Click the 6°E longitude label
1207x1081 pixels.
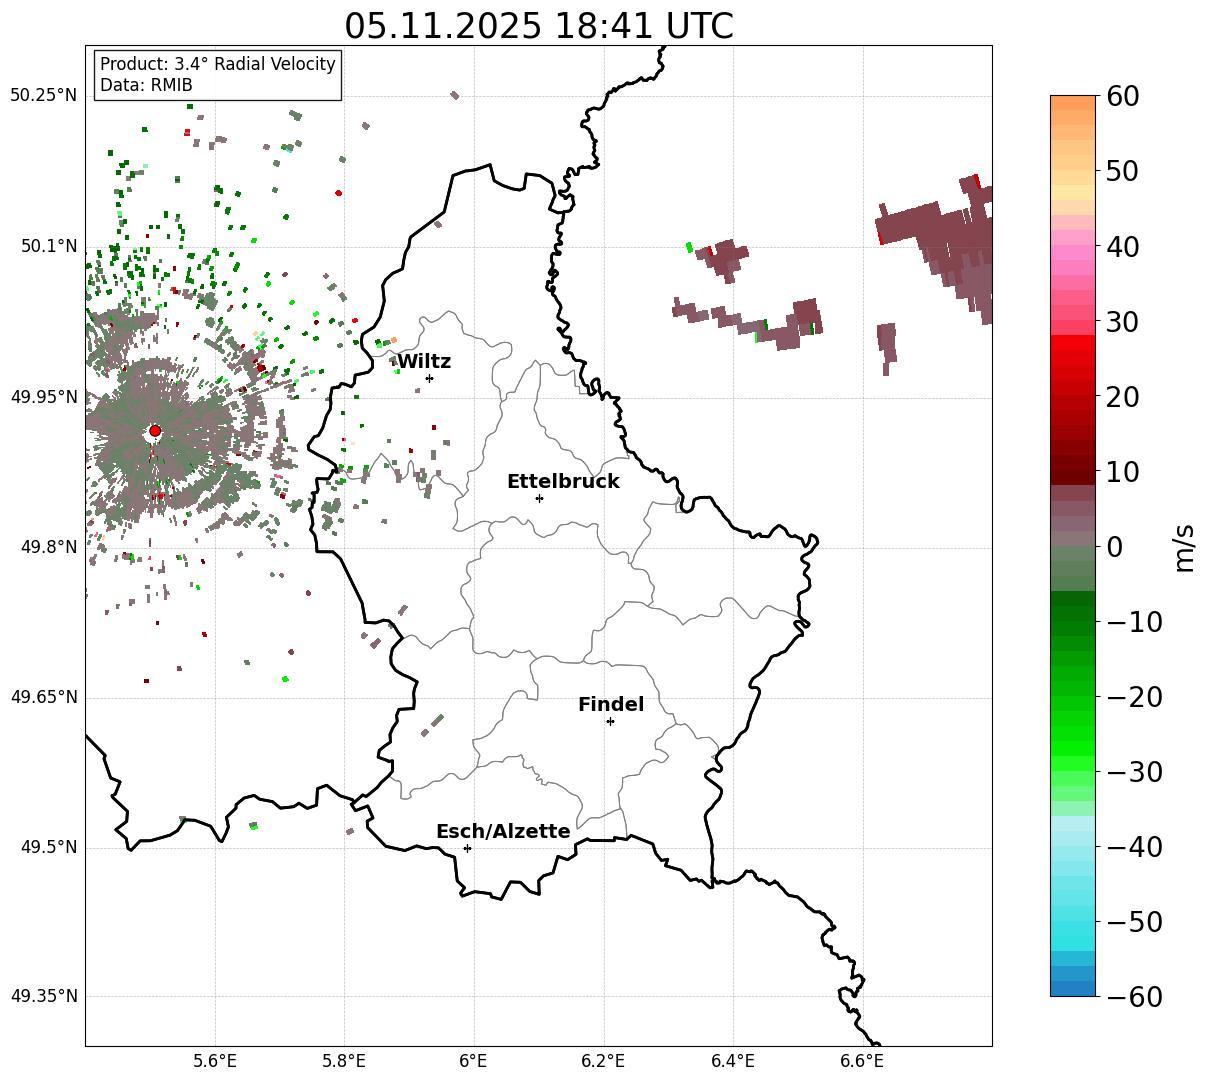coord(474,1061)
